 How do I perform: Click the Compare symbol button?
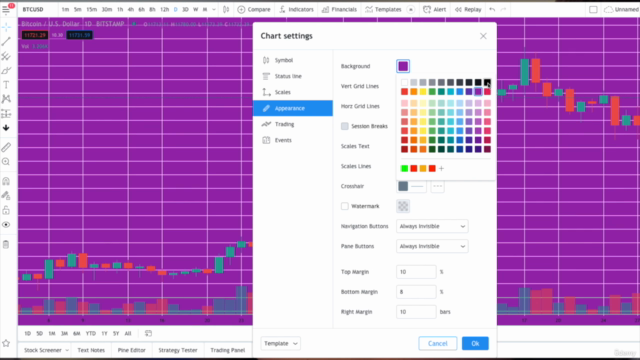pyautogui.click(x=254, y=9)
